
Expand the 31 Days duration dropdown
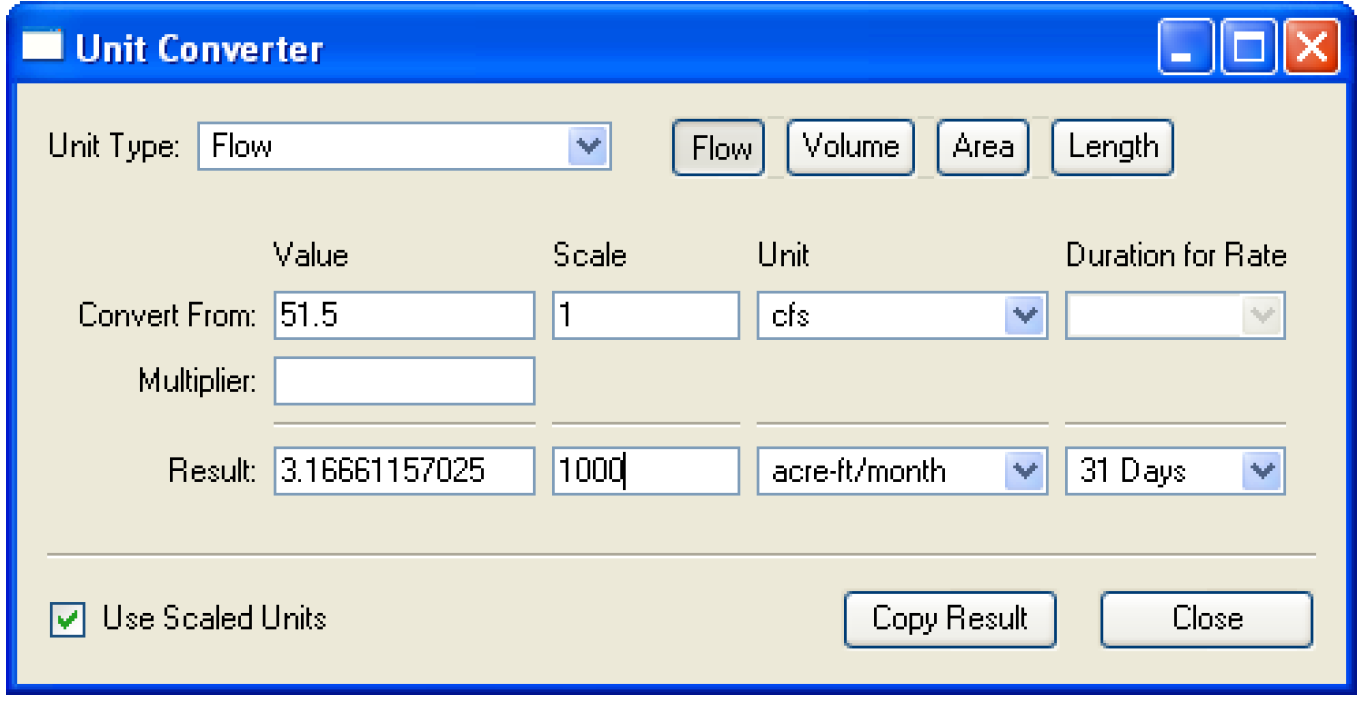tap(1262, 471)
